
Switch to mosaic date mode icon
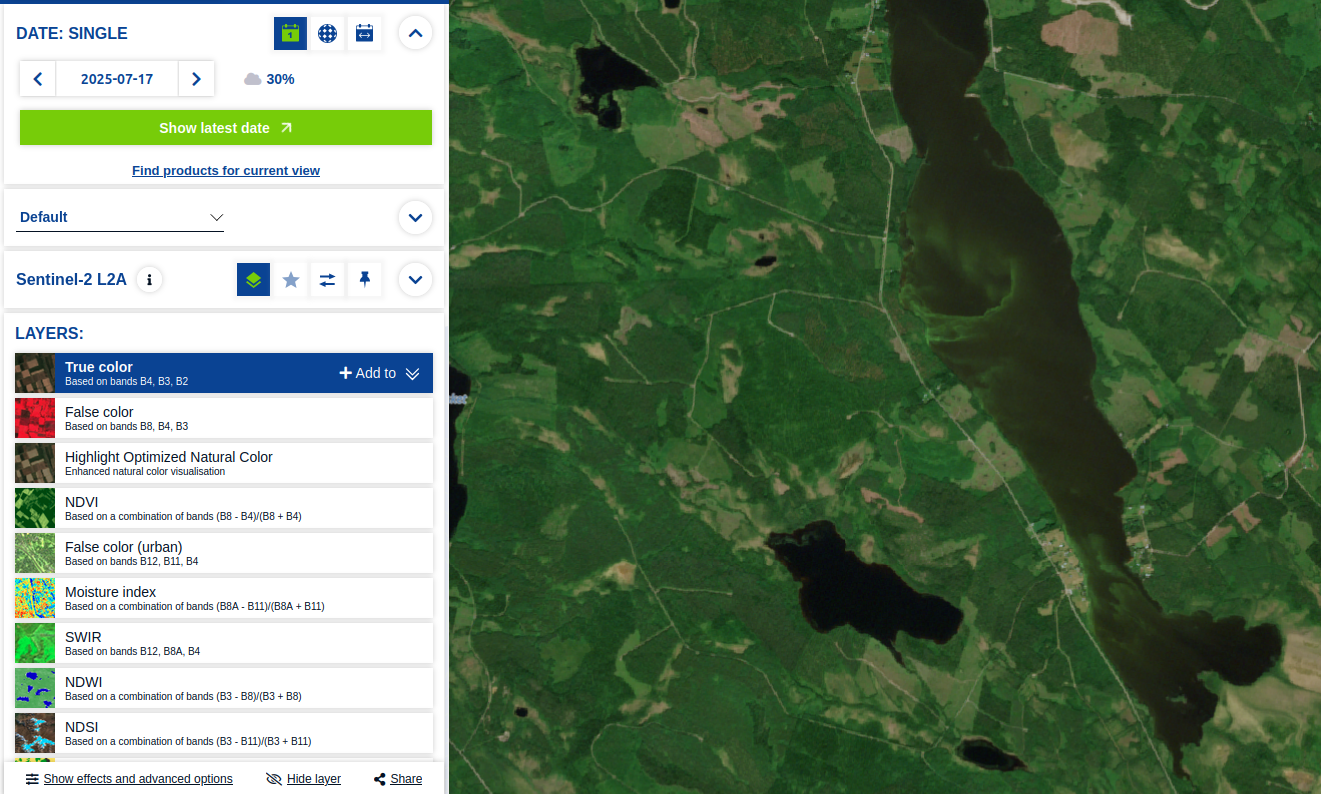click(327, 34)
